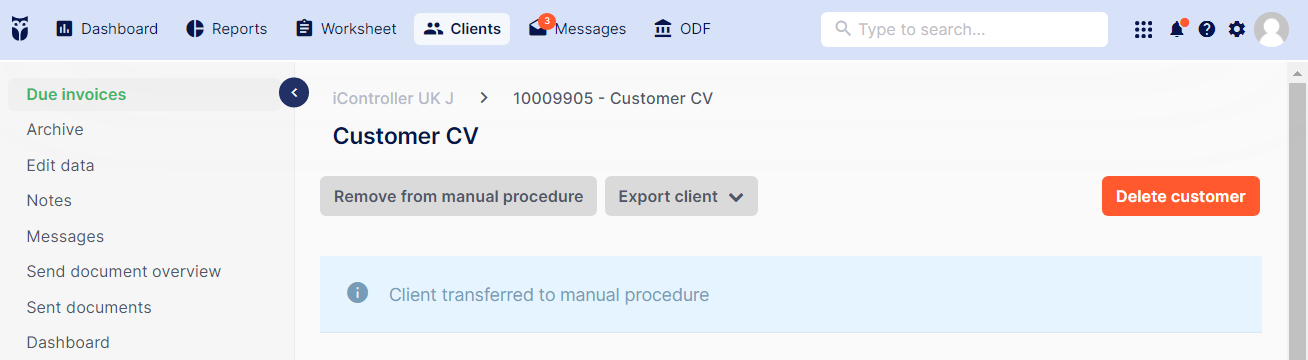
Task: Click the iController UK J breadcrumb link
Action: [393, 98]
